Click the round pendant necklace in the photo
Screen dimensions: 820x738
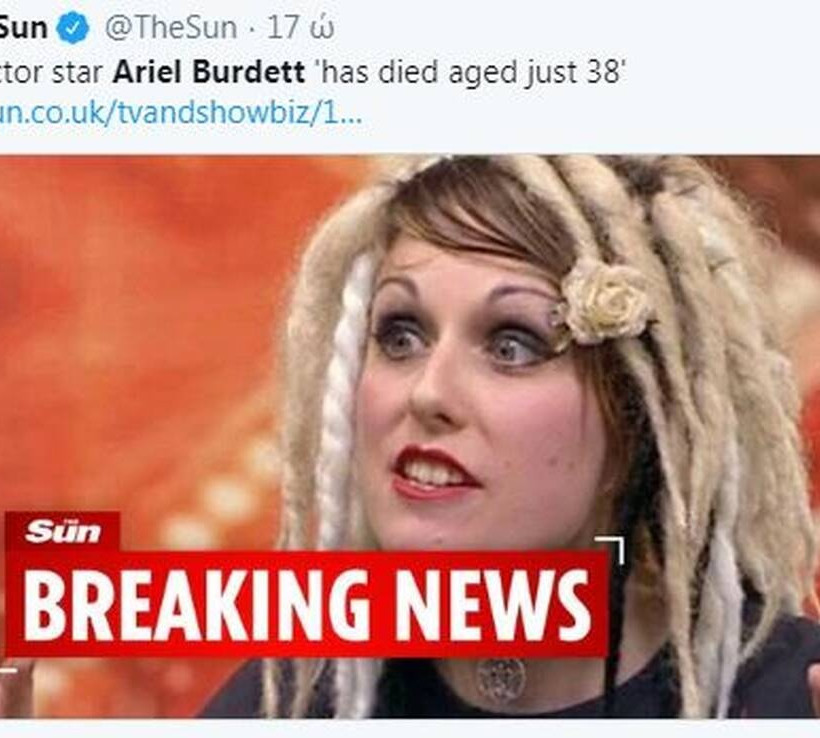pyautogui.click(x=500, y=679)
